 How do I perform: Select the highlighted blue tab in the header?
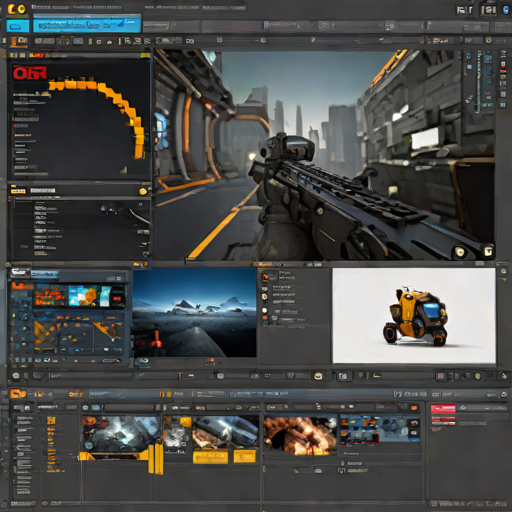tap(87, 24)
